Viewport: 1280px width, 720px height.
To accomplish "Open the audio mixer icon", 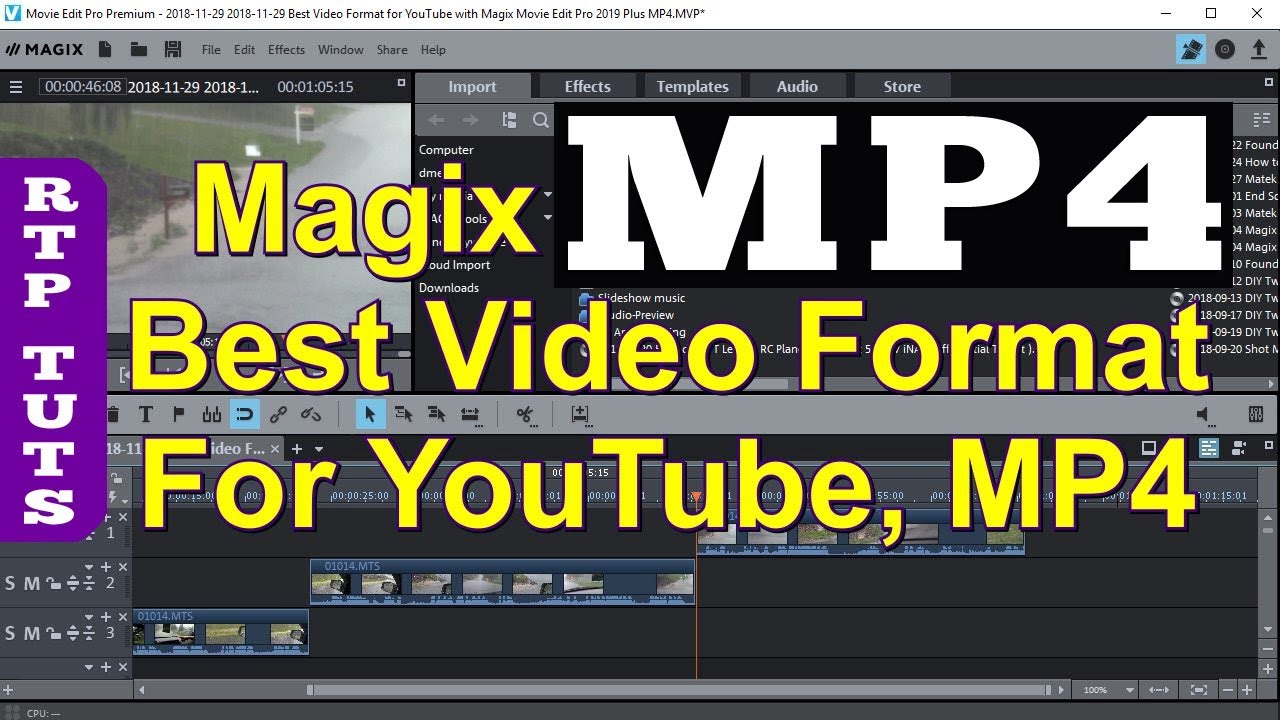I will [1256, 414].
